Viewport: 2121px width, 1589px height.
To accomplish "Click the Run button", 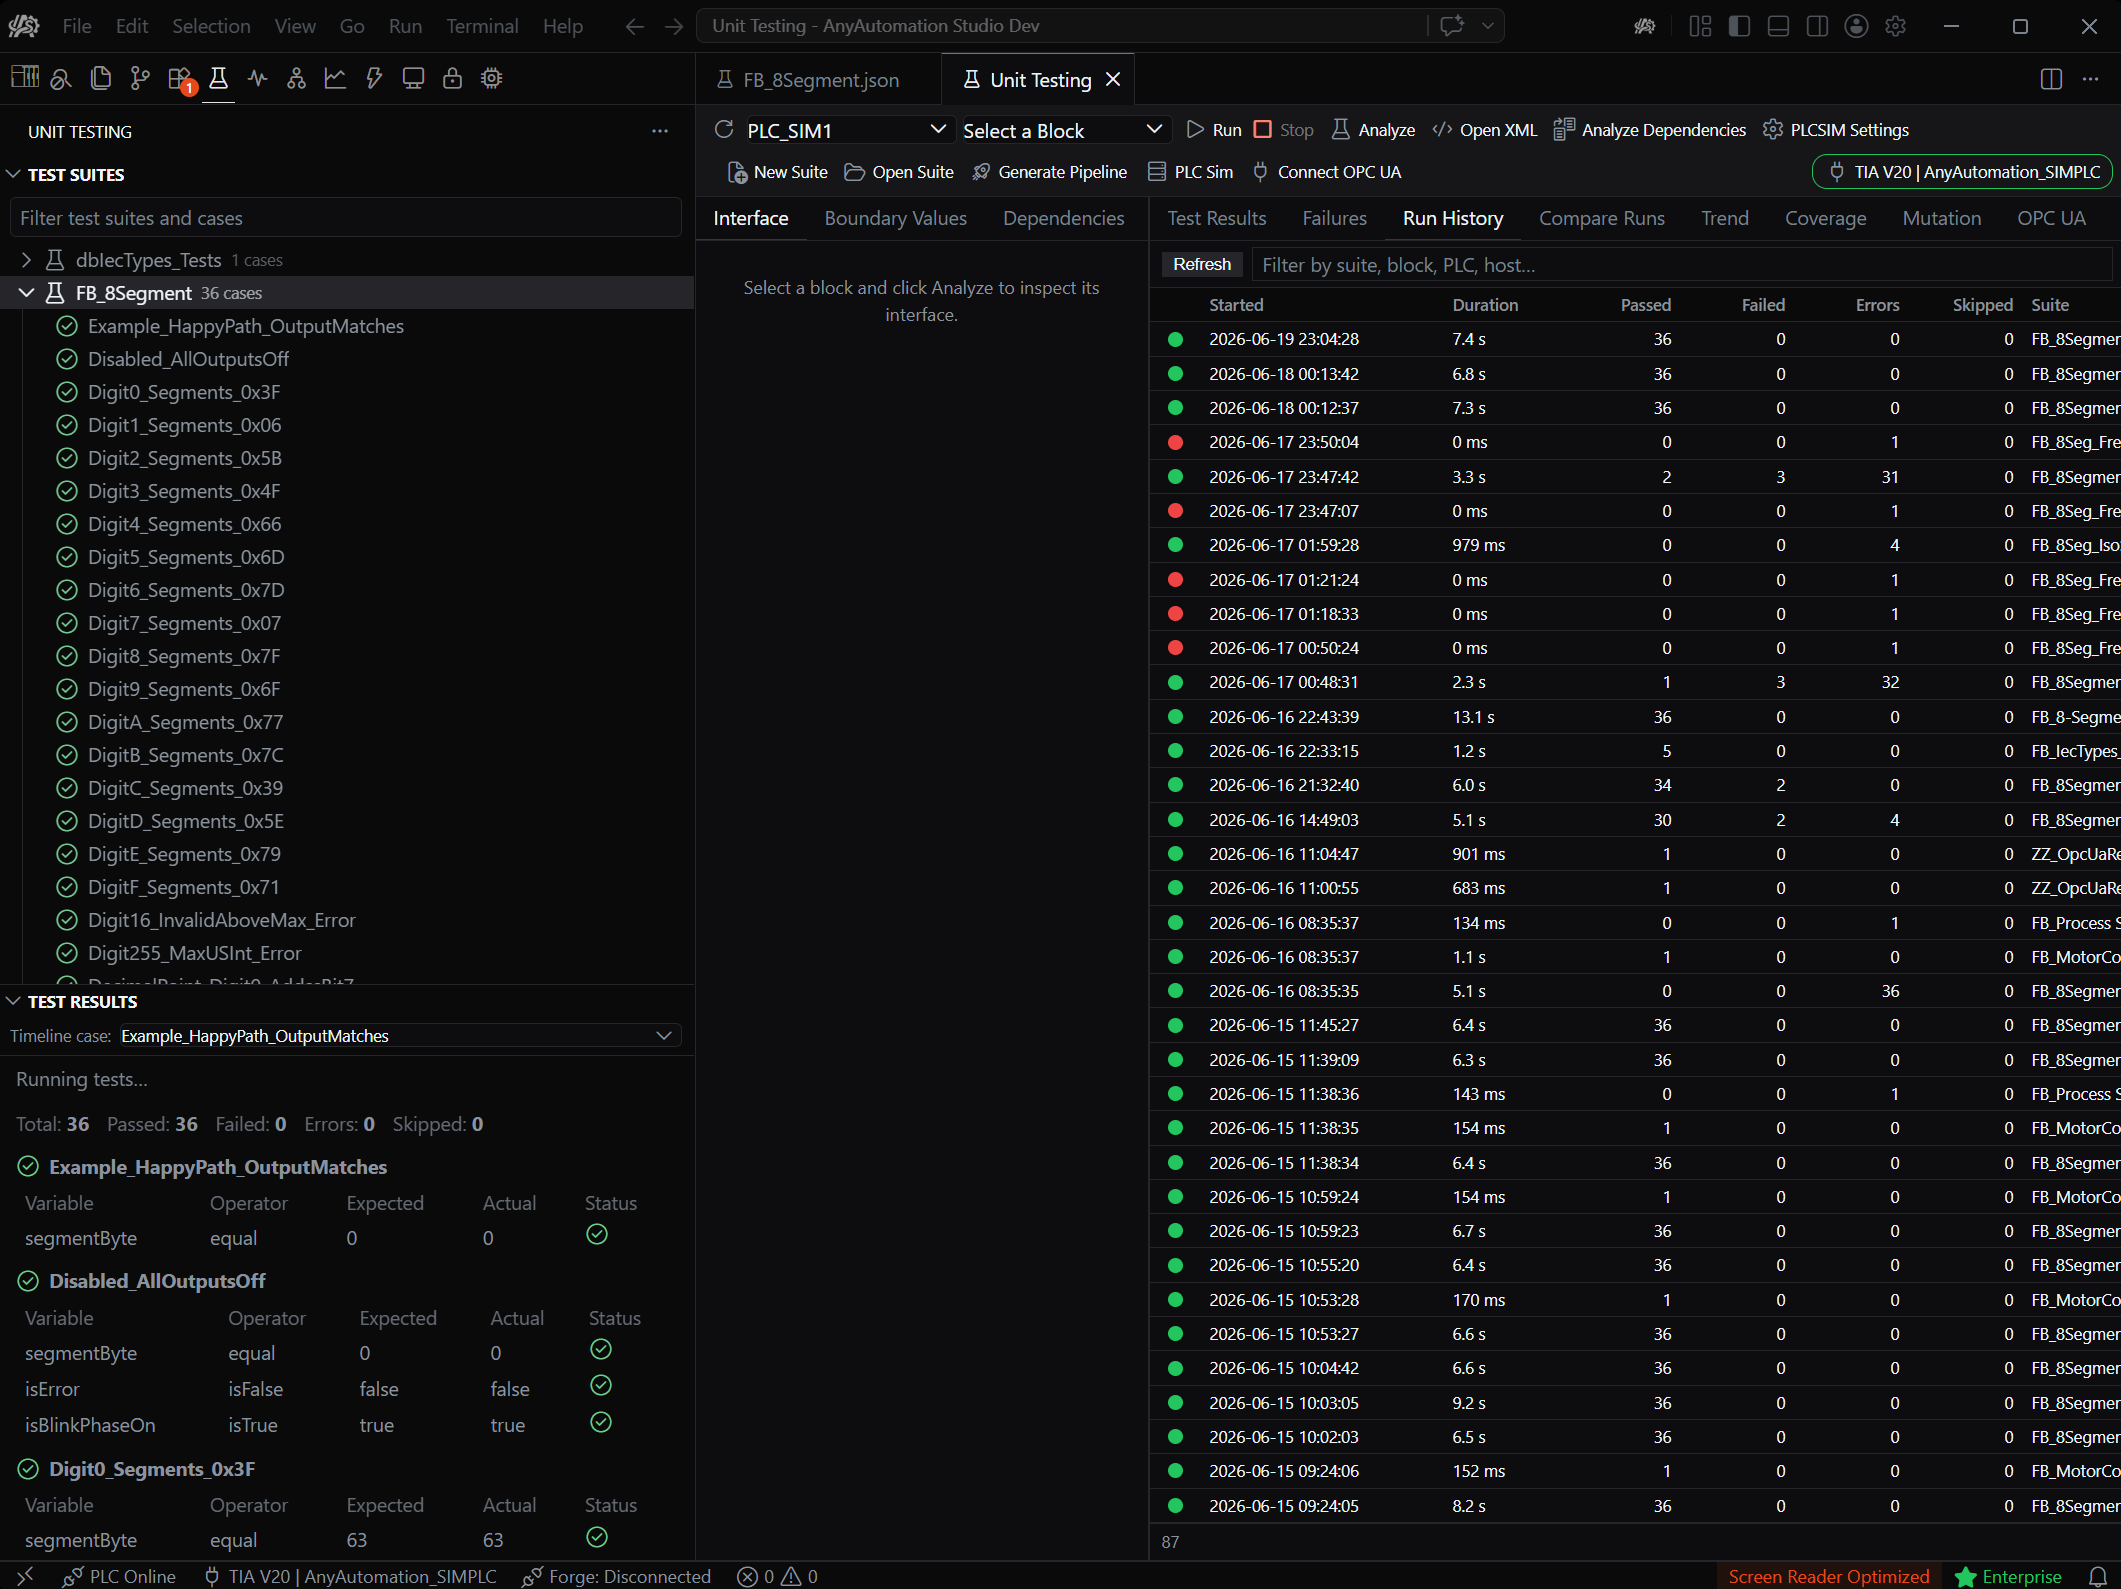I will pyautogui.click(x=1214, y=130).
